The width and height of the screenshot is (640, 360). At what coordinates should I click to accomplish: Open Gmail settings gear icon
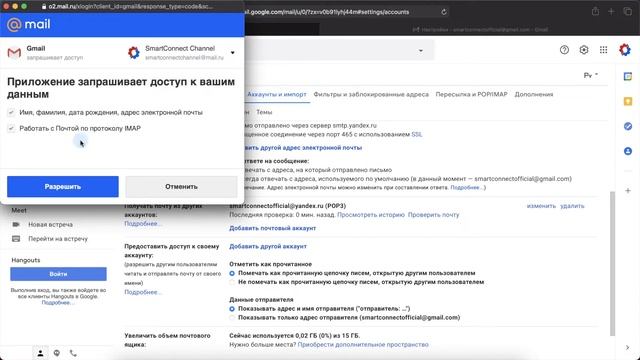584,50
